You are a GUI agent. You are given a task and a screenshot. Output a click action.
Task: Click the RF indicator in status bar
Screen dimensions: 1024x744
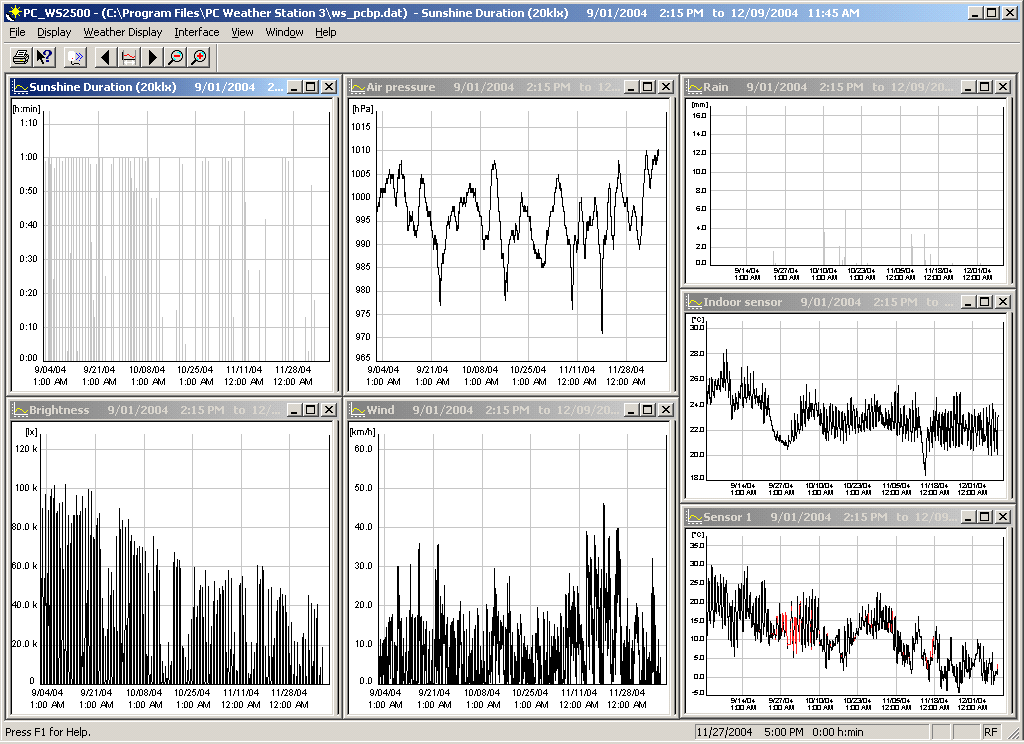[x=991, y=732]
